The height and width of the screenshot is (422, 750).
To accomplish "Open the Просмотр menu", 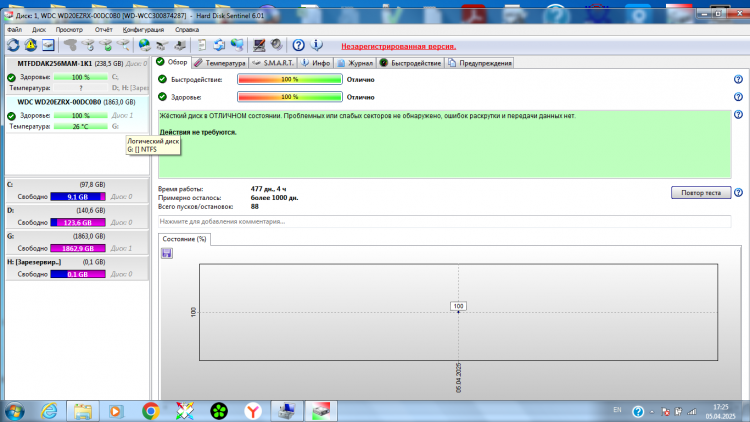I will (x=69, y=30).
